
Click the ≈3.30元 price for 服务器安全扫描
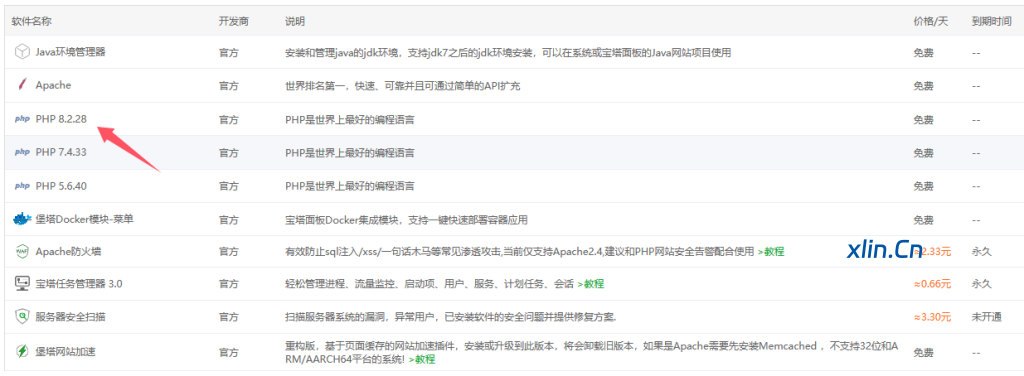(x=933, y=317)
